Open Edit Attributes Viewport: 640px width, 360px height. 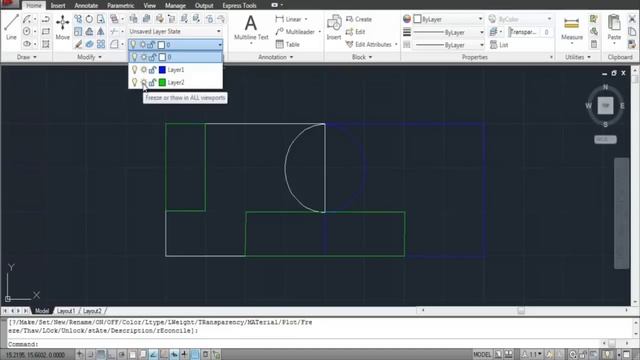pos(369,44)
